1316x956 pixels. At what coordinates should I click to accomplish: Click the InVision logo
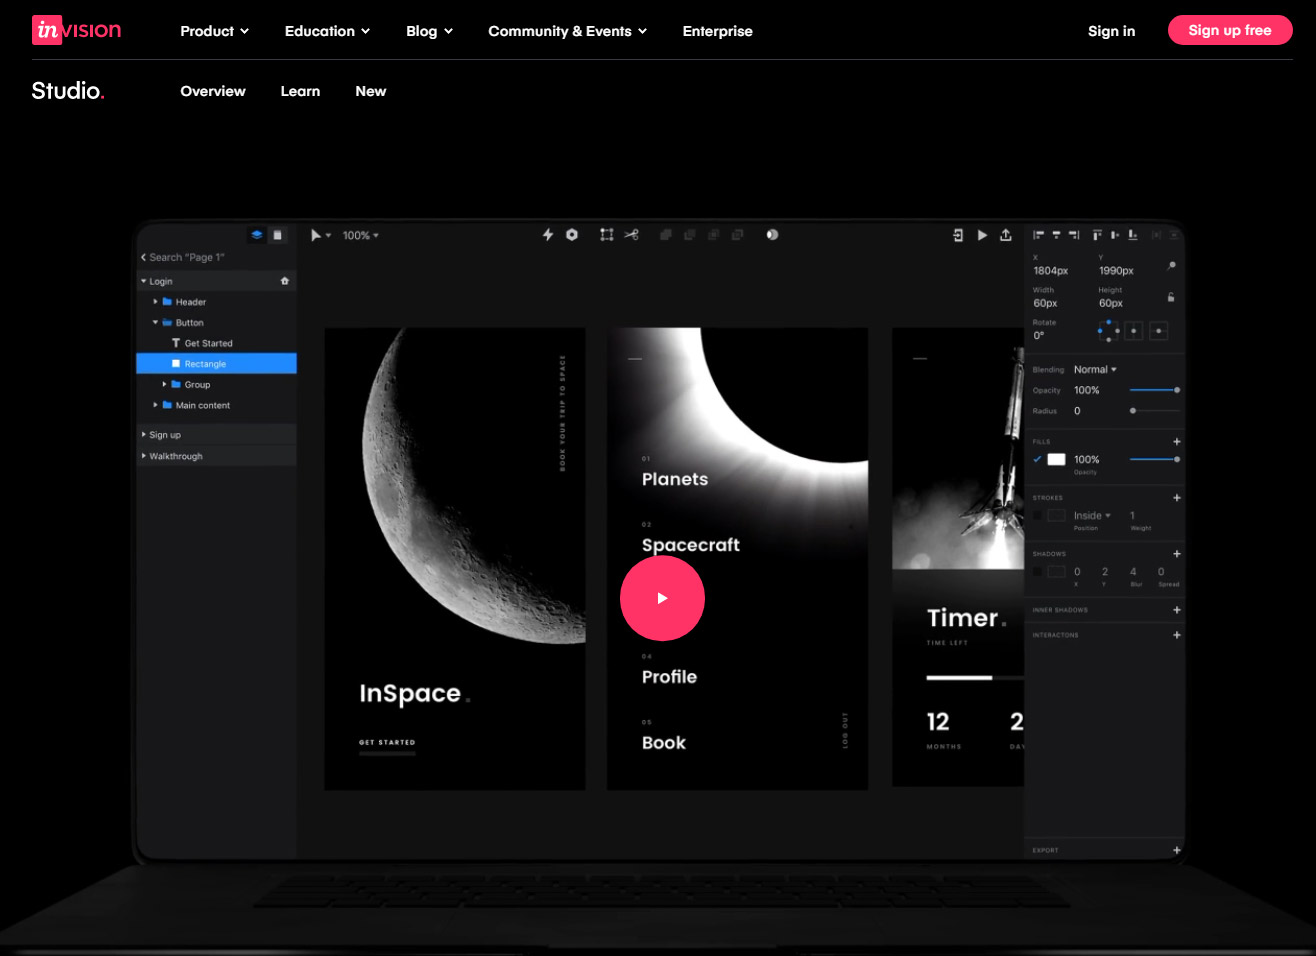click(x=77, y=30)
